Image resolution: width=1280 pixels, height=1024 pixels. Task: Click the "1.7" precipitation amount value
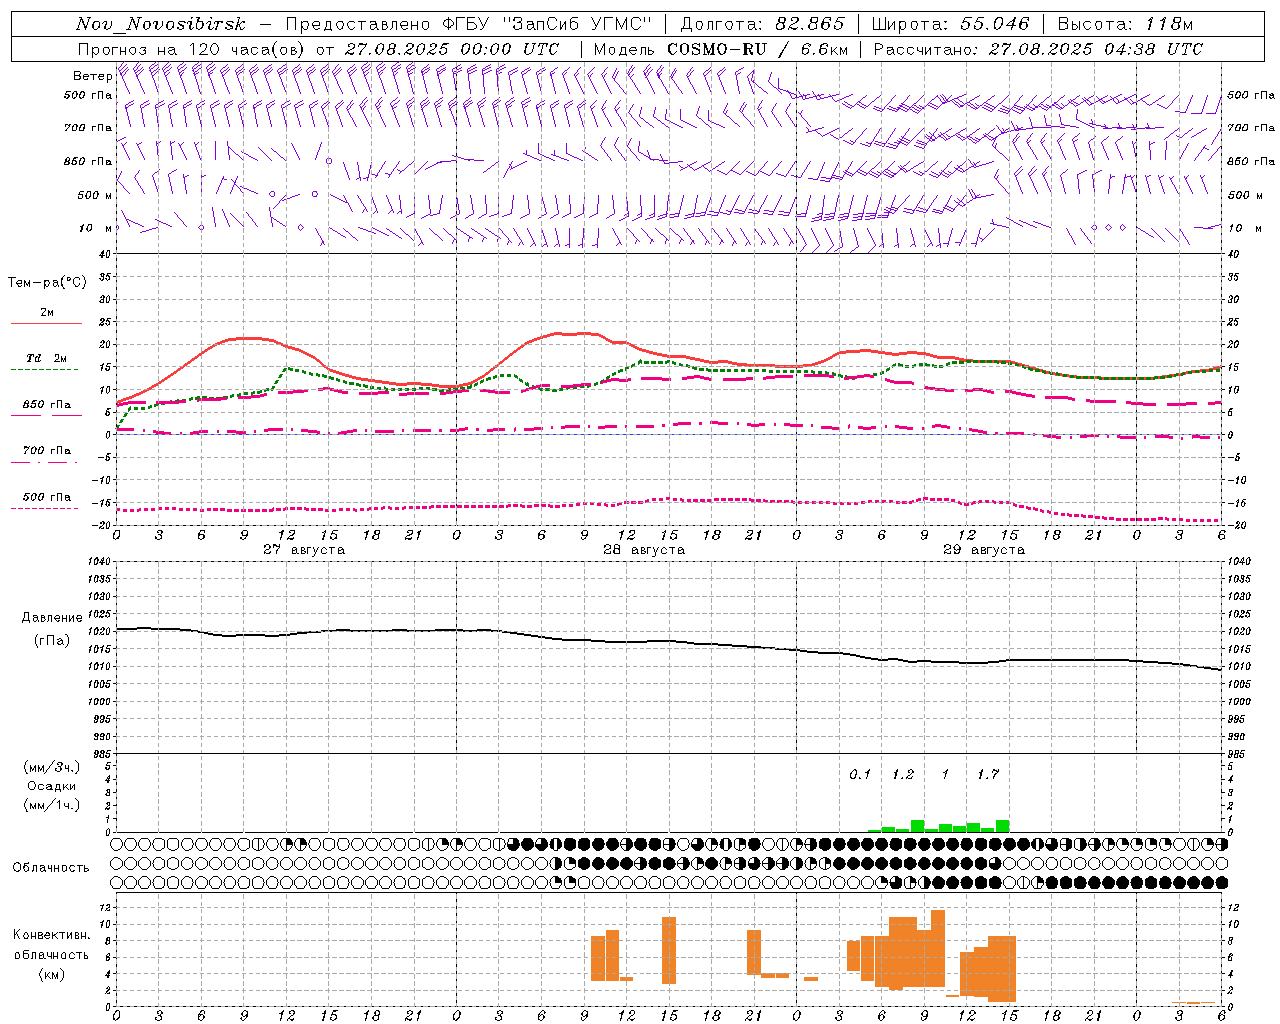coord(988,774)
